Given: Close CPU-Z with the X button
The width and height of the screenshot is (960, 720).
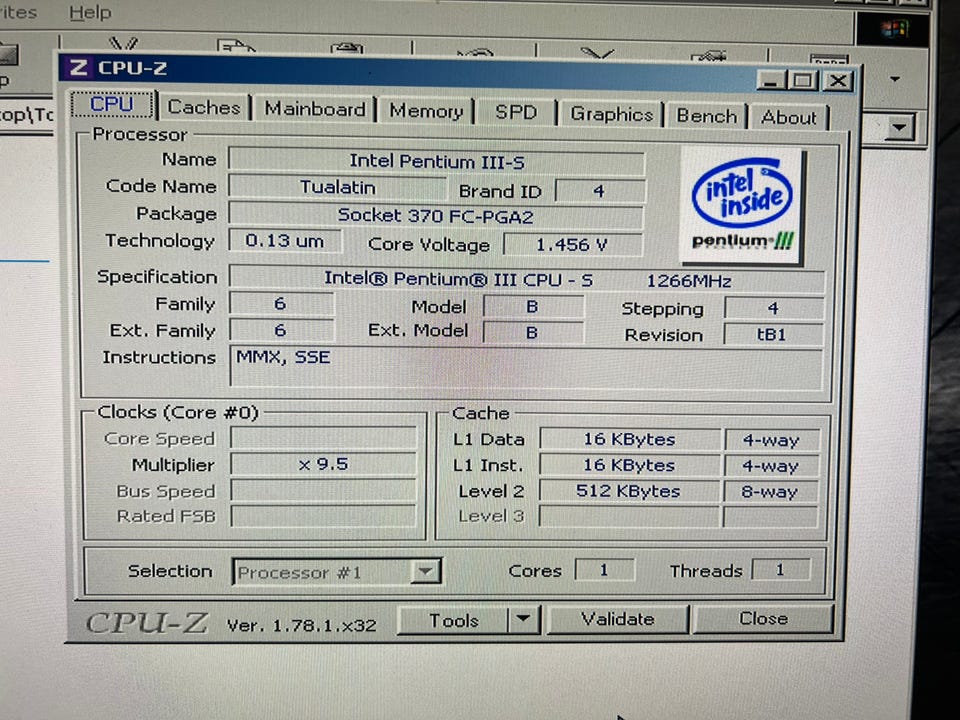Looking at the screenshot, I should point(838,81).
